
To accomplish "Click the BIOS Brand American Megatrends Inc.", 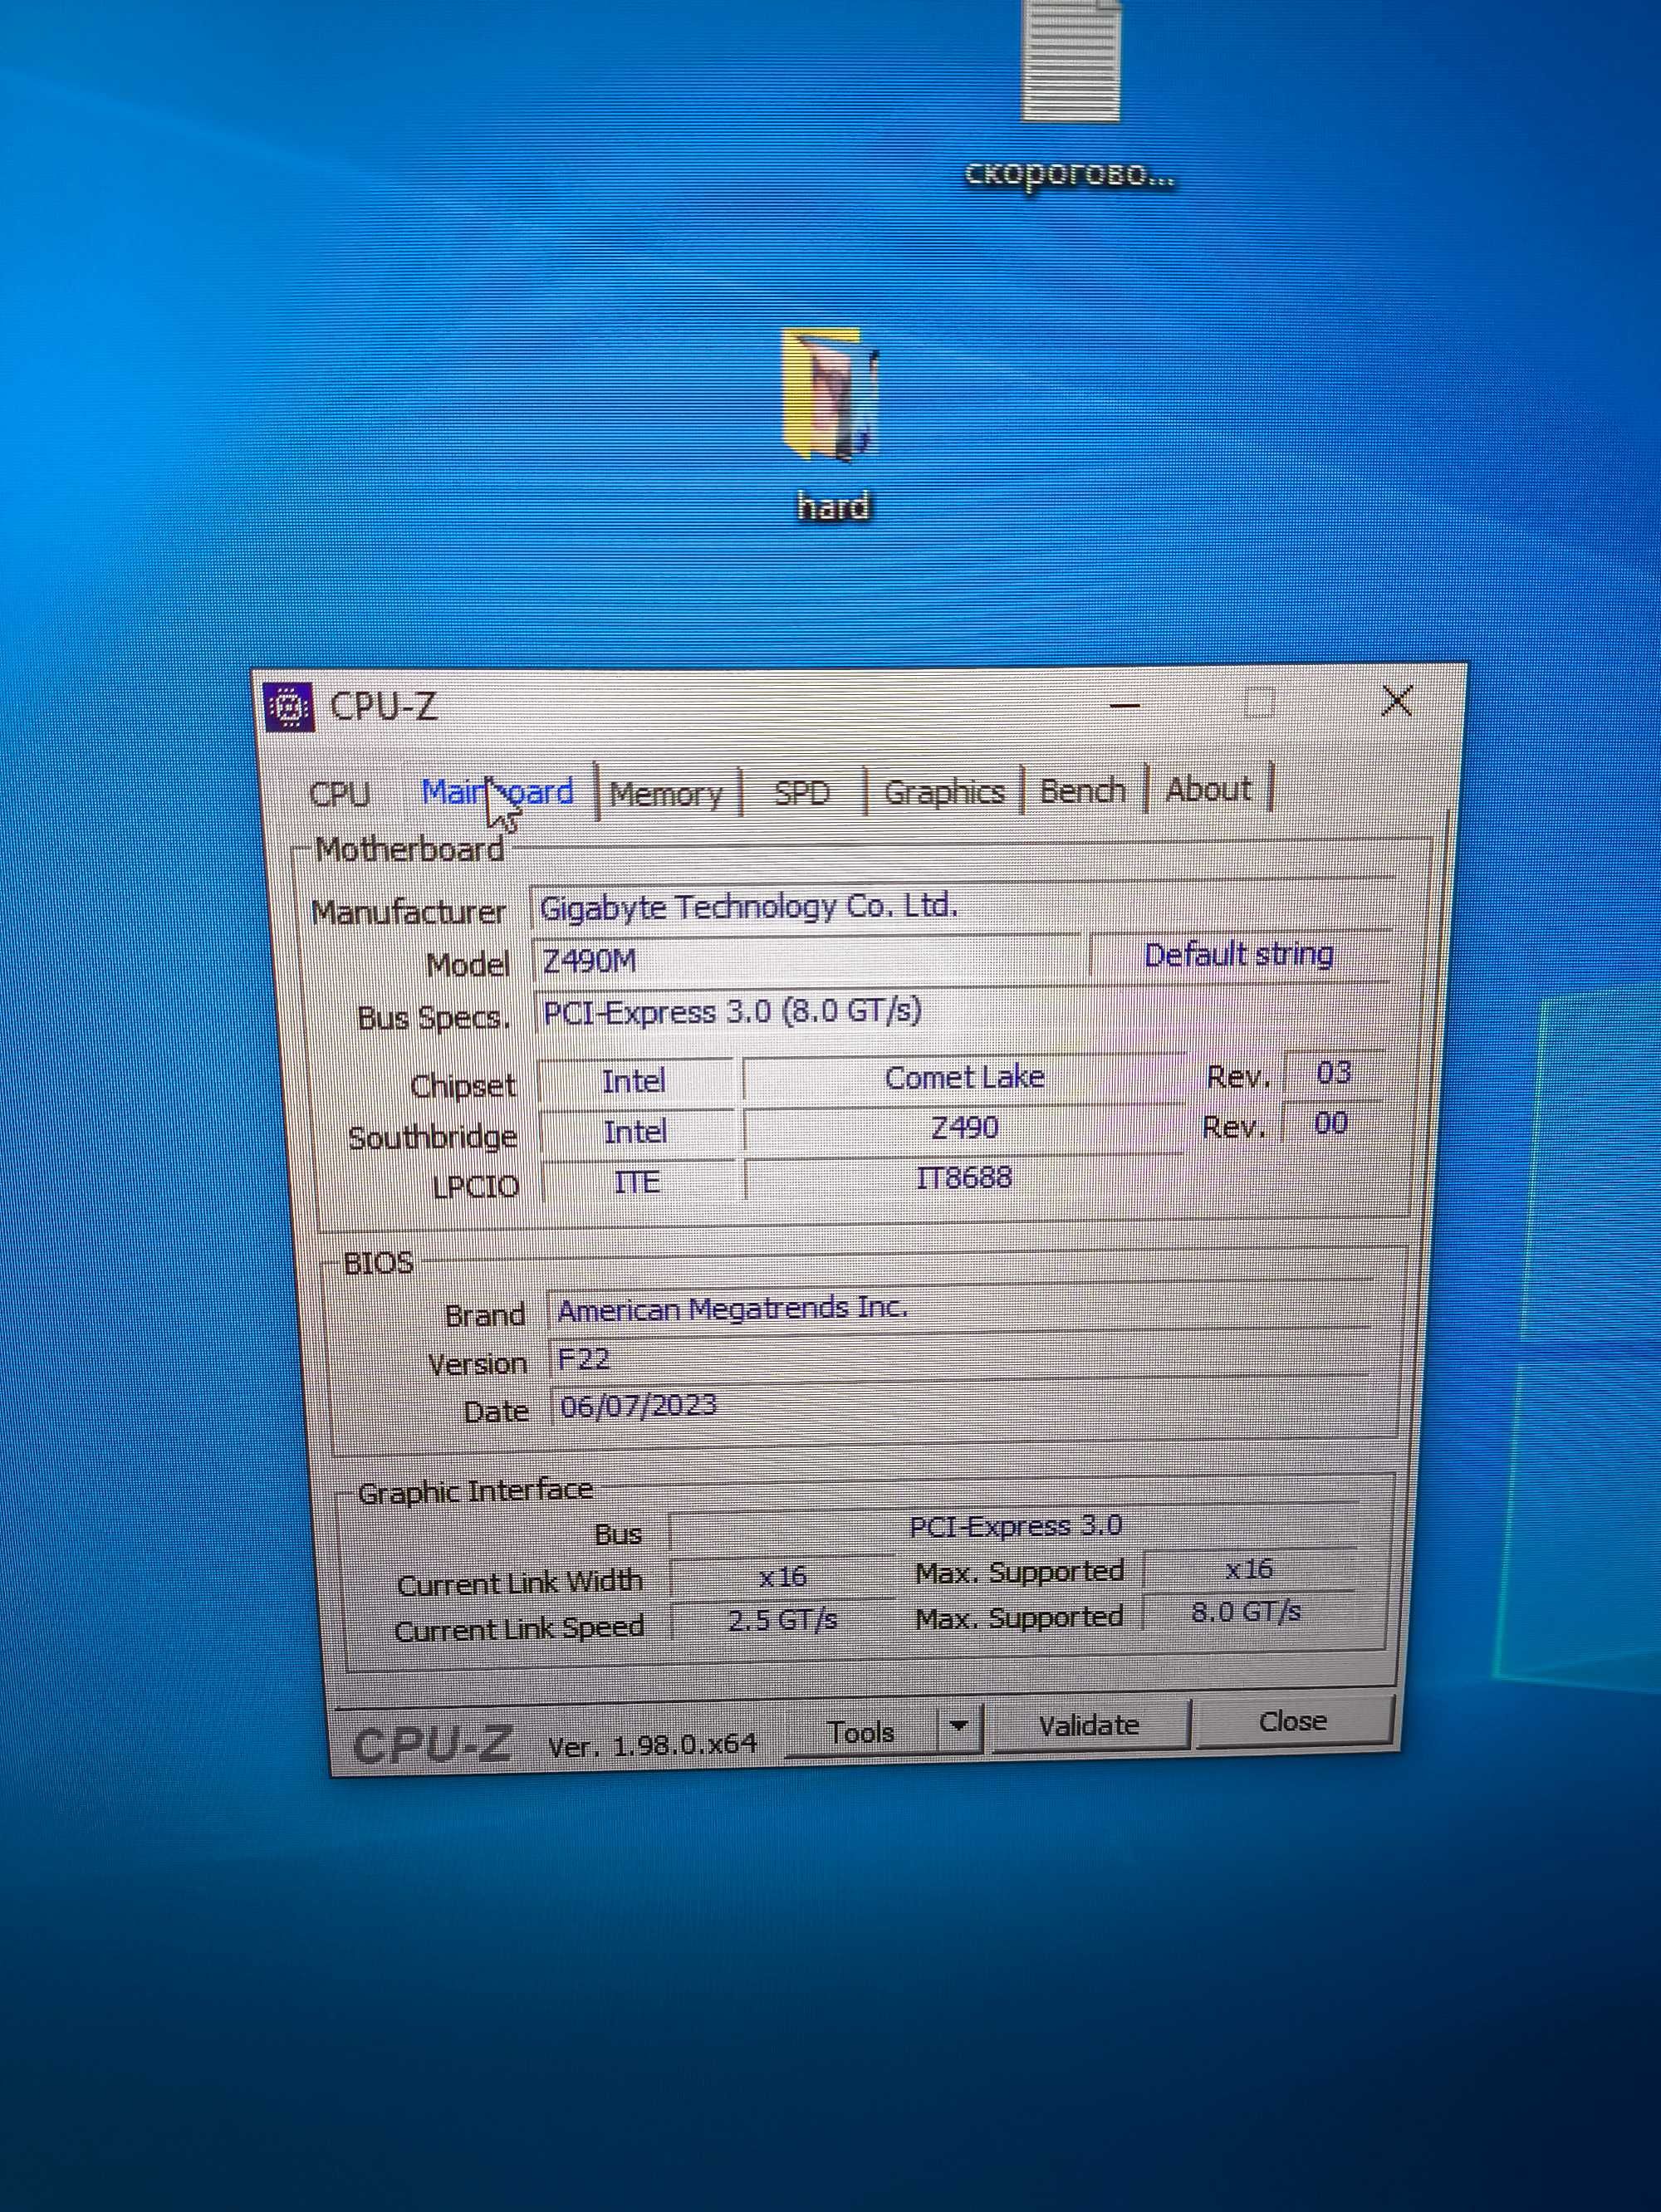I will pyautogui.click(x=960, y=1307).
